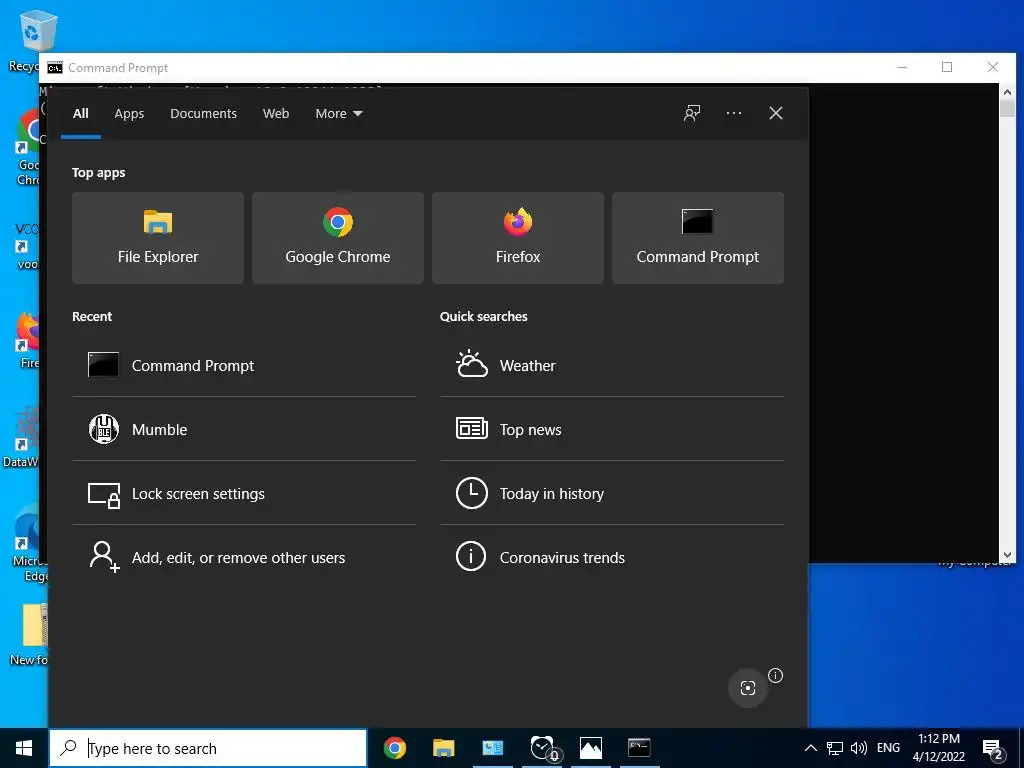The width and height of the screenshot is (1024, 768).
Task: Open File Explorer from Top apps
Action: 157,238
